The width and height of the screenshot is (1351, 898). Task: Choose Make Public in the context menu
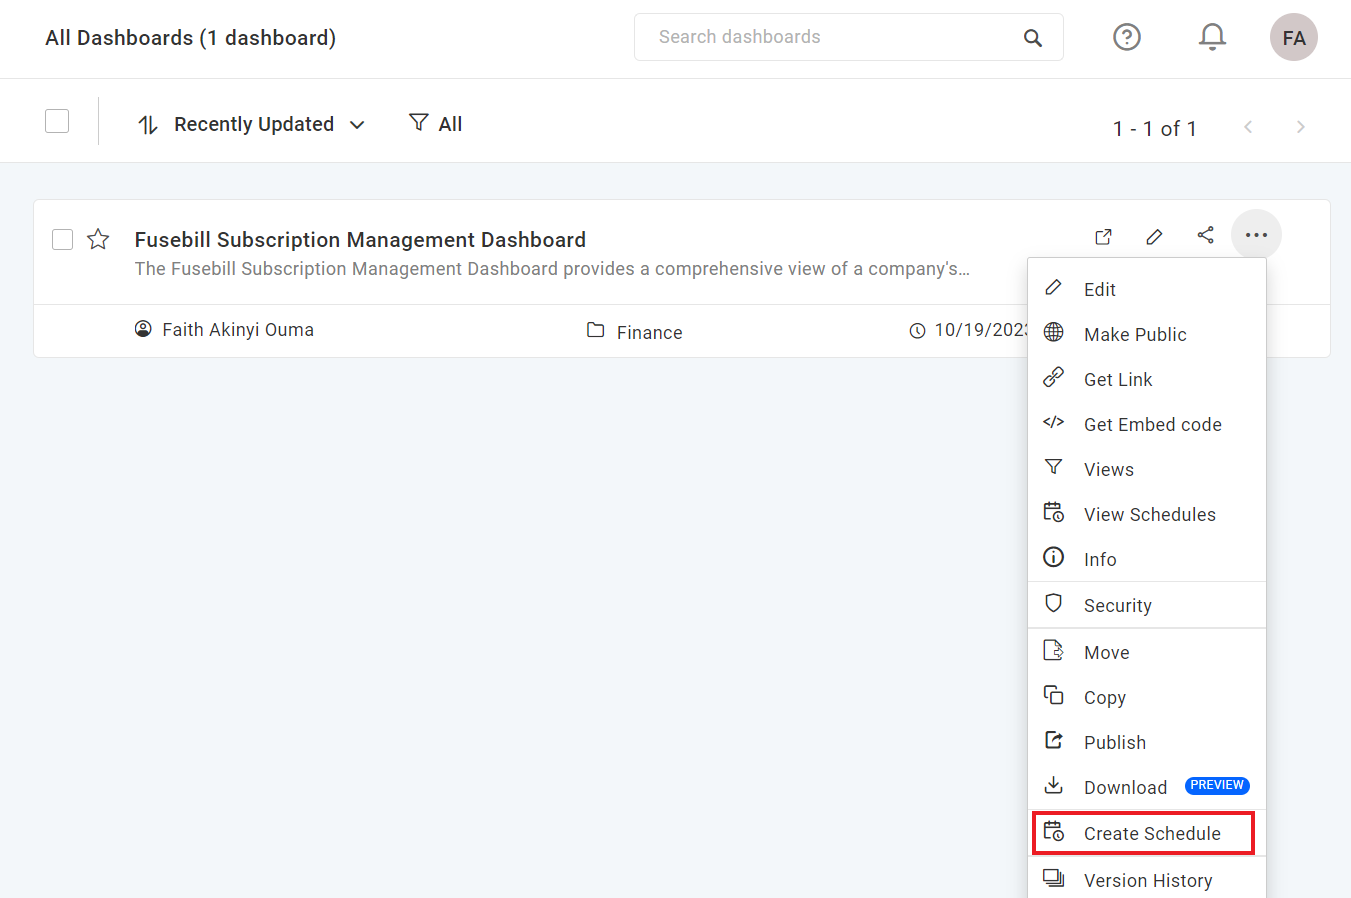coord(1135,334)
